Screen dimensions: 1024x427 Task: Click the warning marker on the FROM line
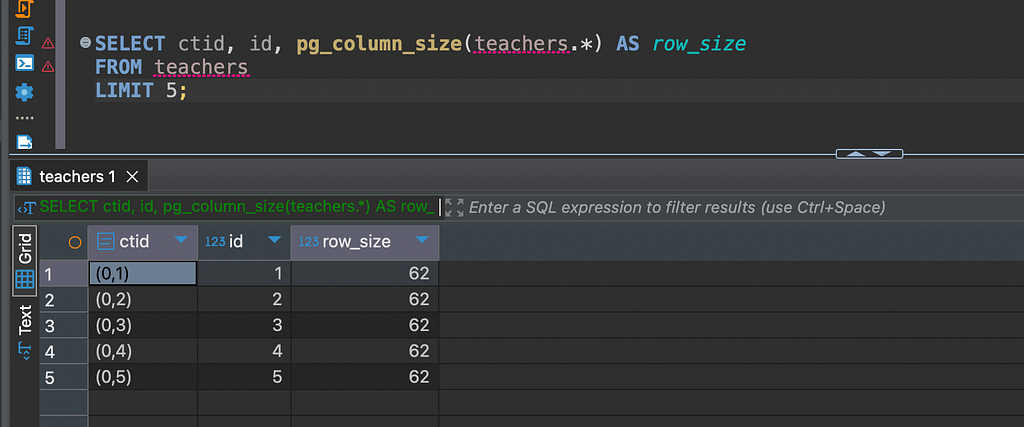click(x=48, y=67)
